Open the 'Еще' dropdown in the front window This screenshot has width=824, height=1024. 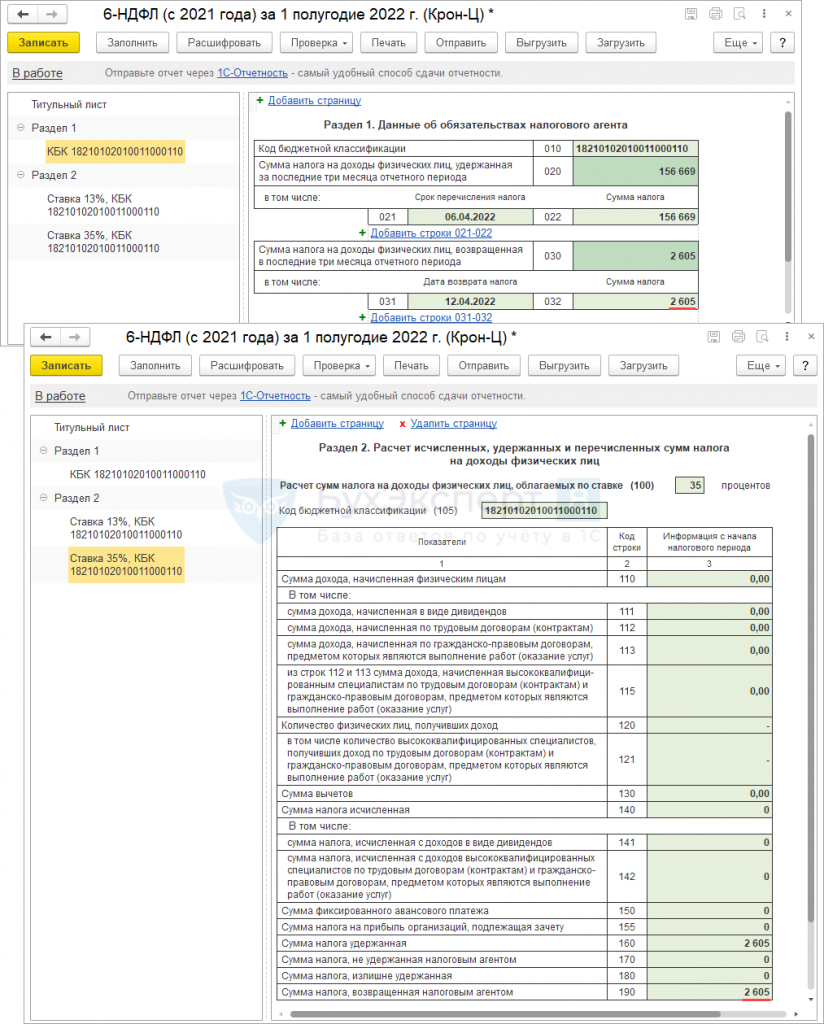(763, 366)
